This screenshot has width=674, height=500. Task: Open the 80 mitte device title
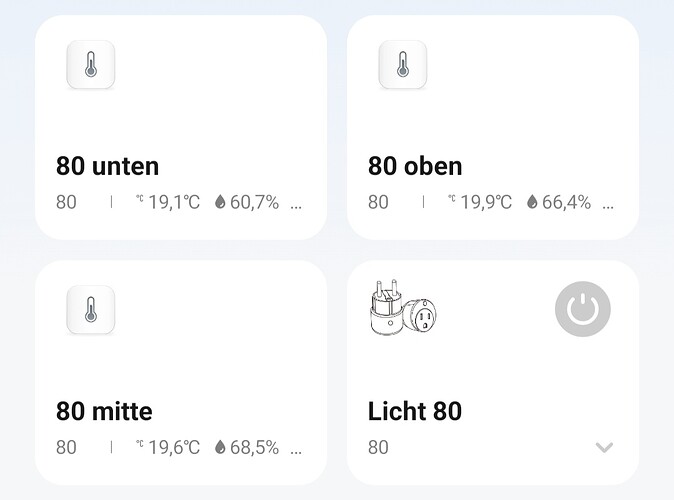click(x=104, y=411)
